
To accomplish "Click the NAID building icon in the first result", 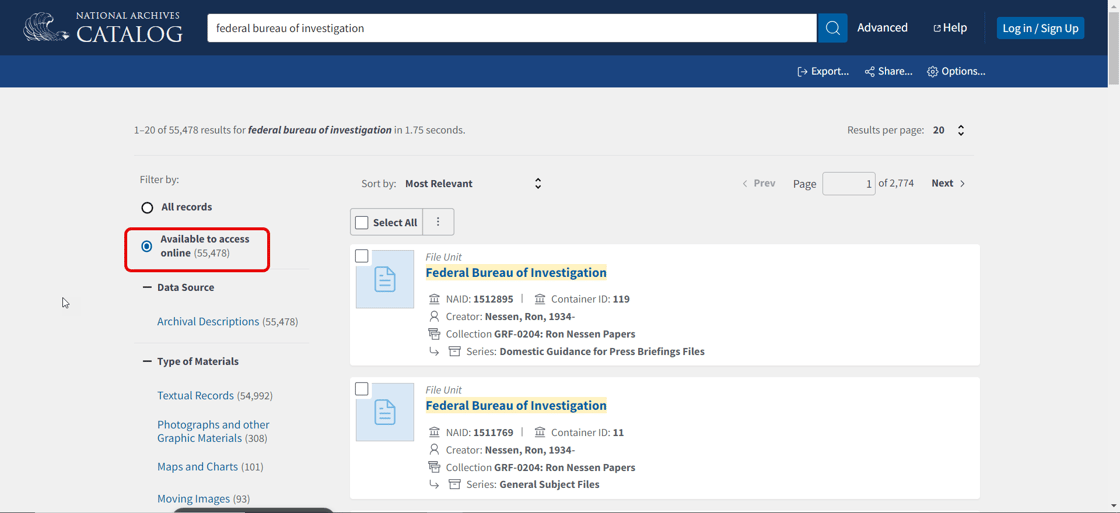I will click(434, 299).
